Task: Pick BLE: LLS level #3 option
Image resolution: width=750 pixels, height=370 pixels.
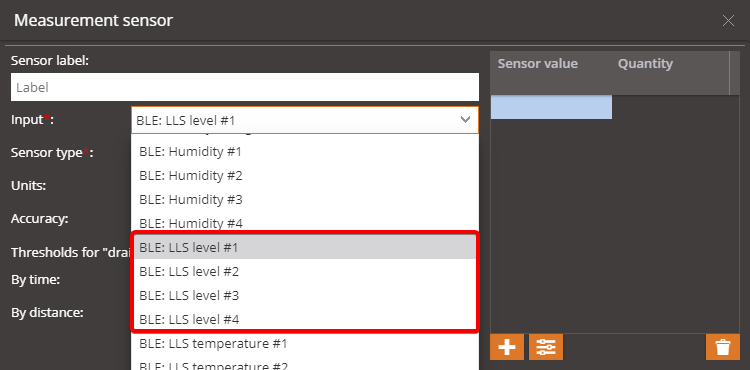Action: click(305, 295)
